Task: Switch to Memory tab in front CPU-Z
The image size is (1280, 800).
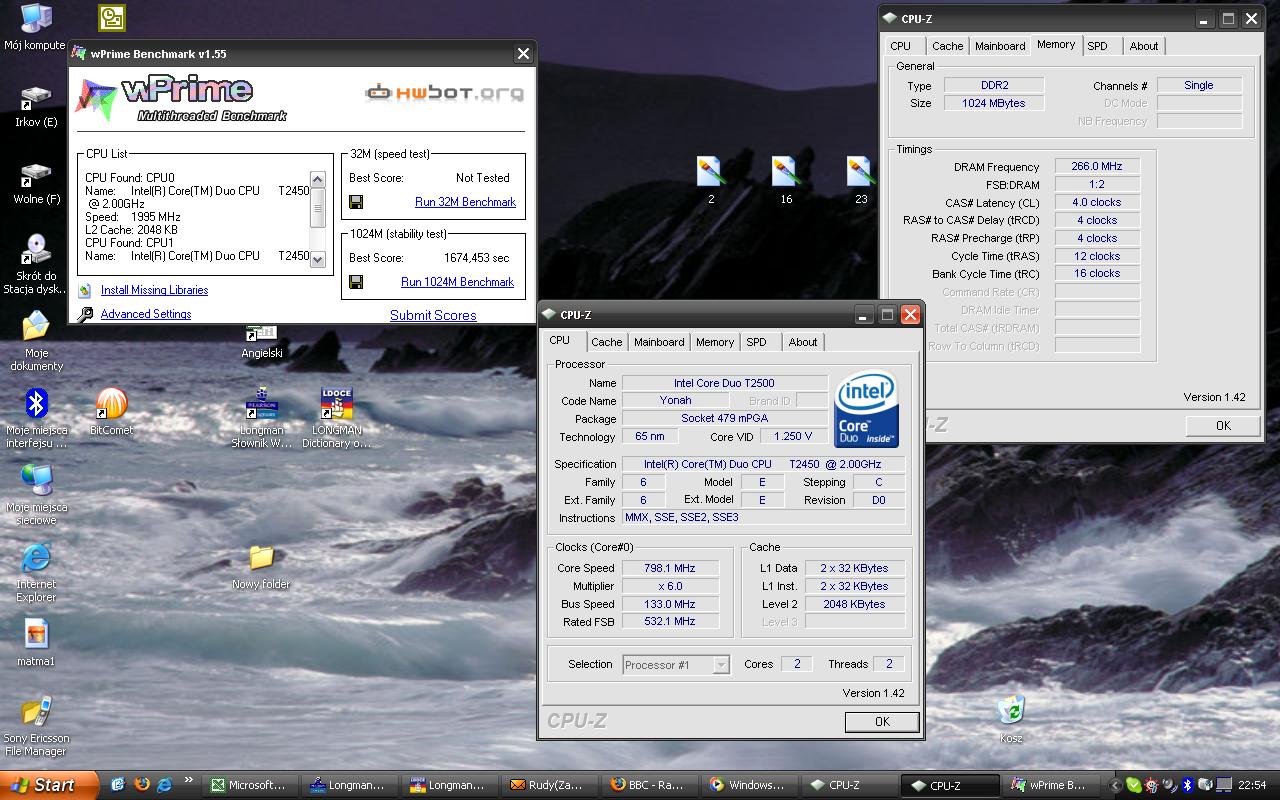Action: tap(715, 342)
